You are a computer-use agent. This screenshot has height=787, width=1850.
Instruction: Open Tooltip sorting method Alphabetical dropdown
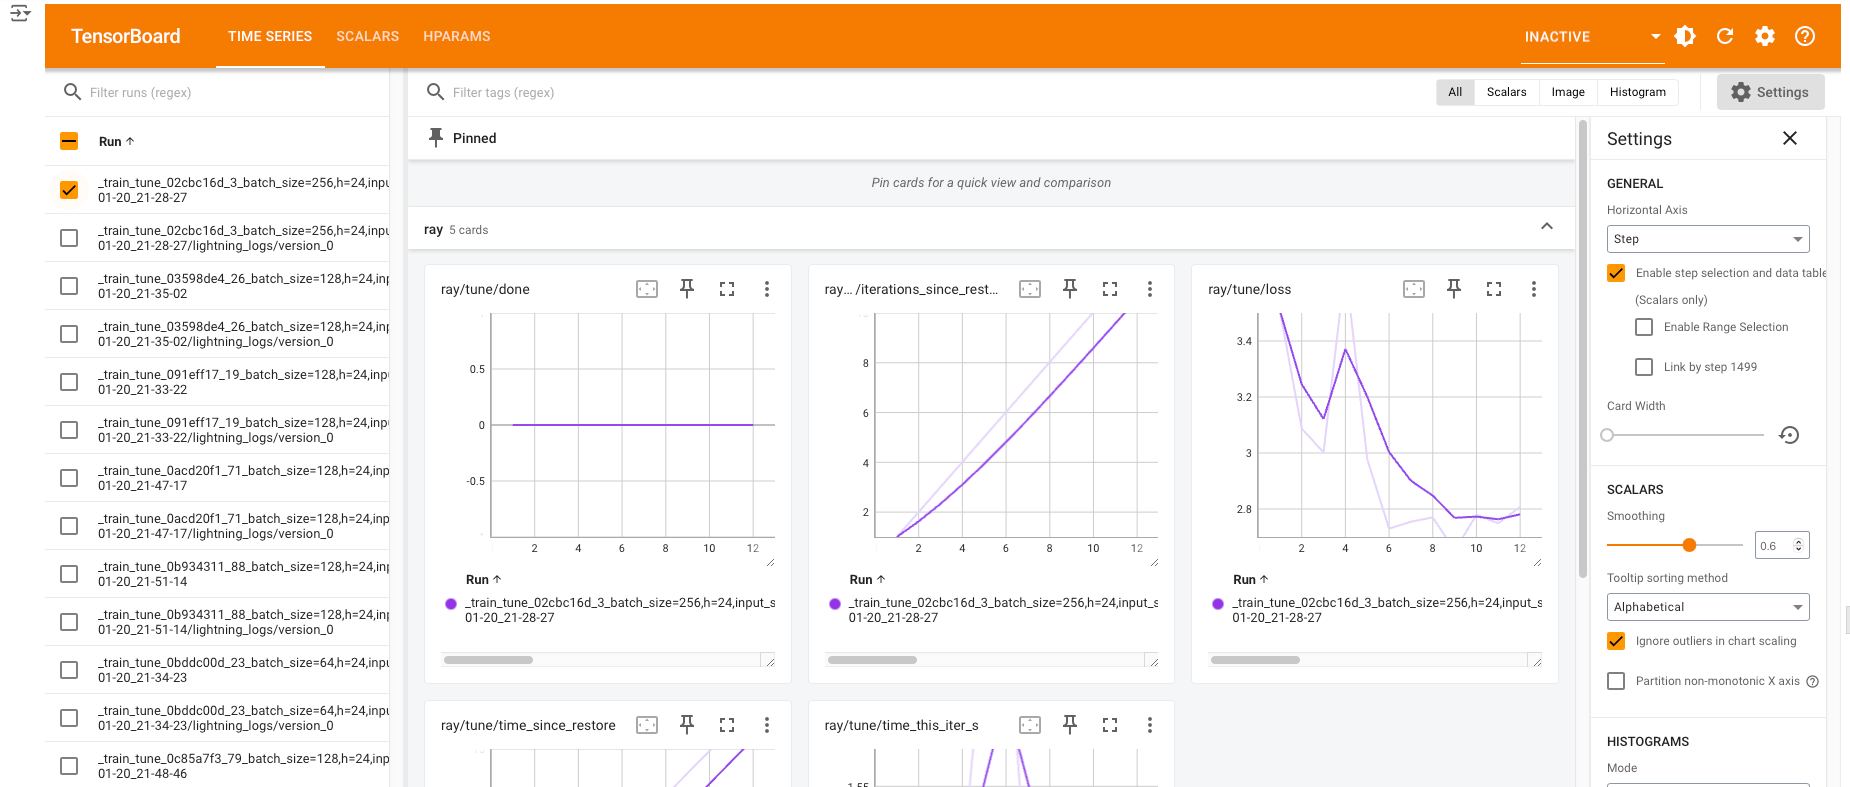pyautogui.click(x=1708, y=607)
